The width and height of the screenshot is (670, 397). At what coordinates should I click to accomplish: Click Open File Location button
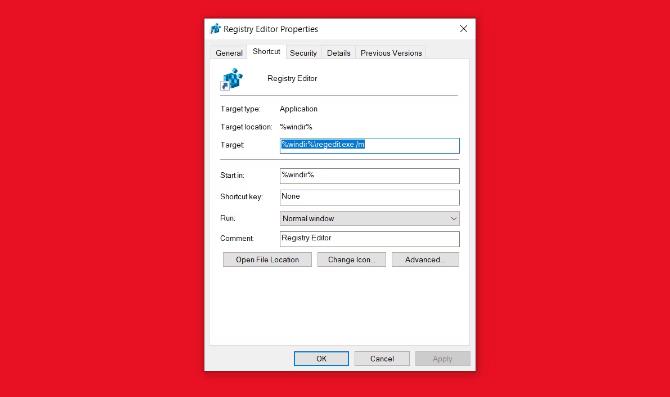pos(267,259)
